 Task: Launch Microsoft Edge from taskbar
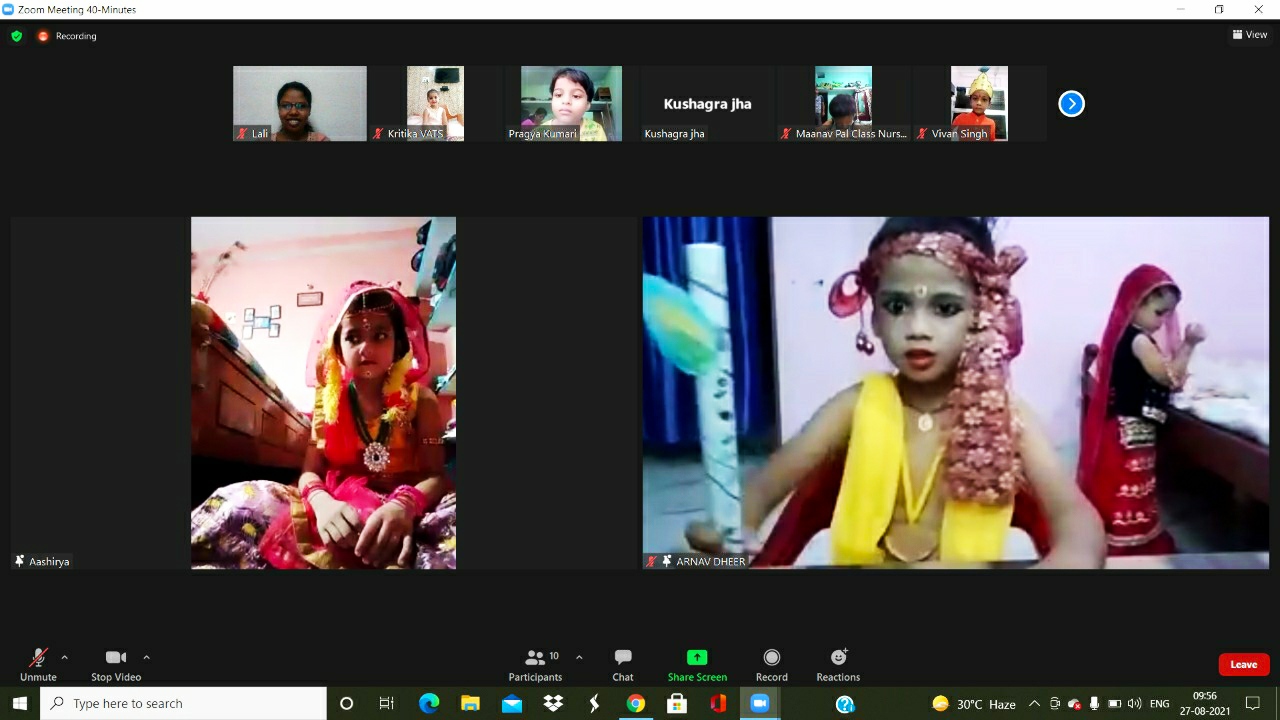[429, 704]
